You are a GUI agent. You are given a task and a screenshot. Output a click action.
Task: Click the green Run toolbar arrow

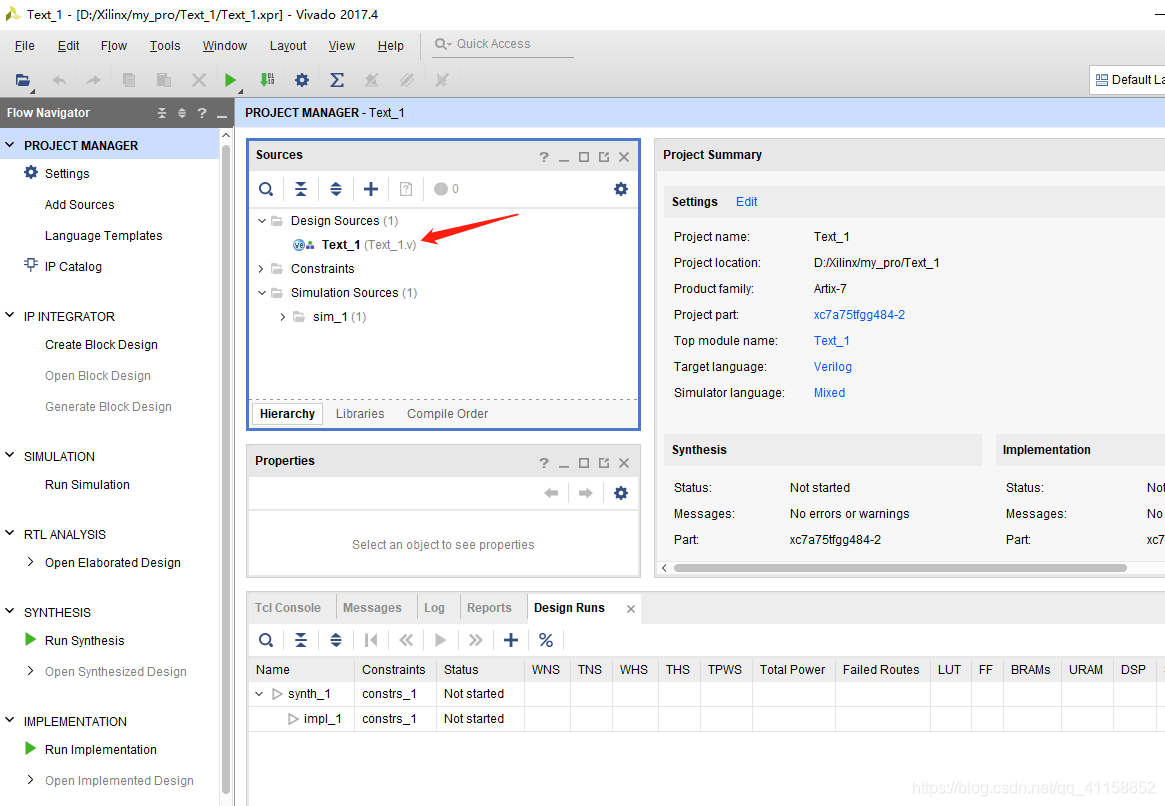pyautogui.click(x=230, y=80)
